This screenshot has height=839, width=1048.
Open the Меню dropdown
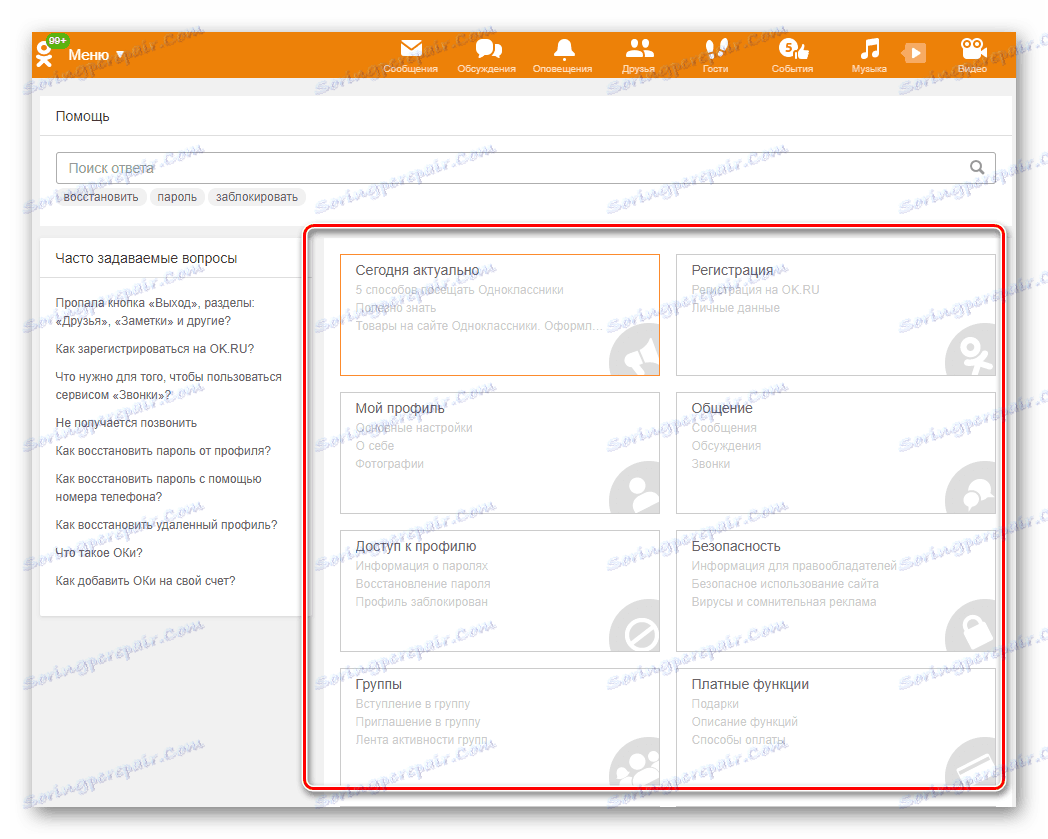point(96,55)
